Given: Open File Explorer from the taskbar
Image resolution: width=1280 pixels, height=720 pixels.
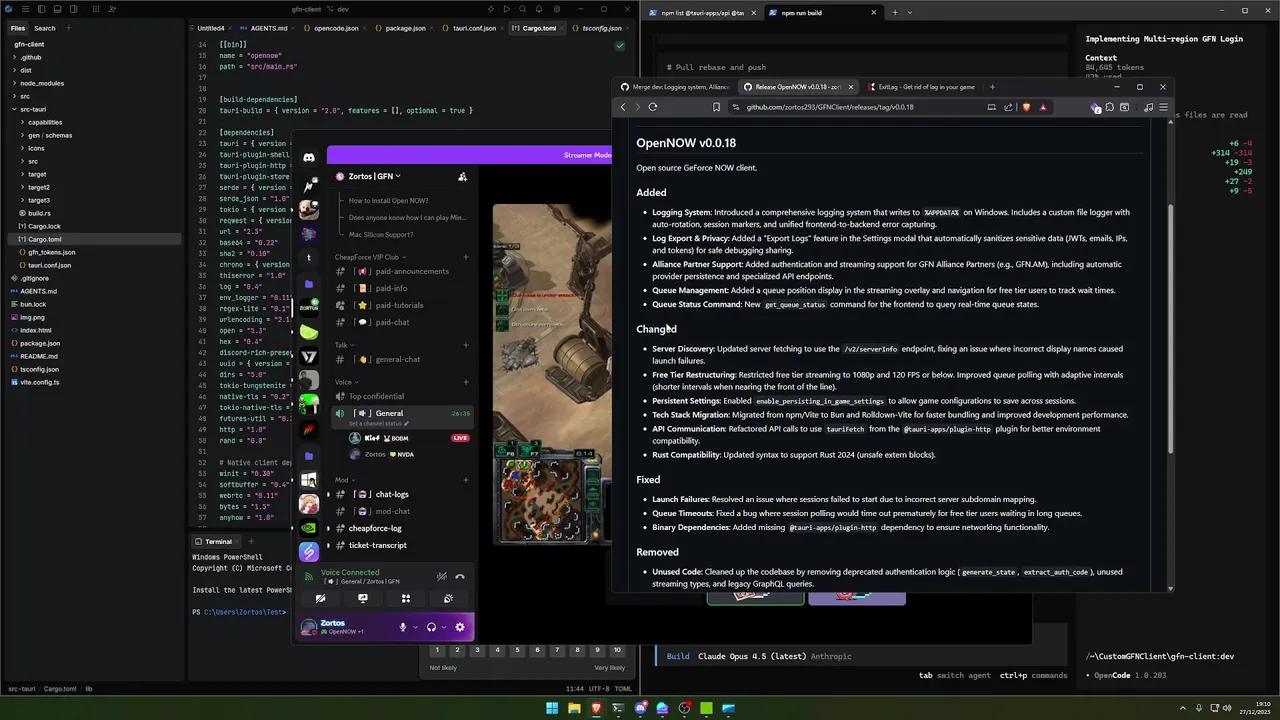Looking at the screenshot, I should pos(574,708).
